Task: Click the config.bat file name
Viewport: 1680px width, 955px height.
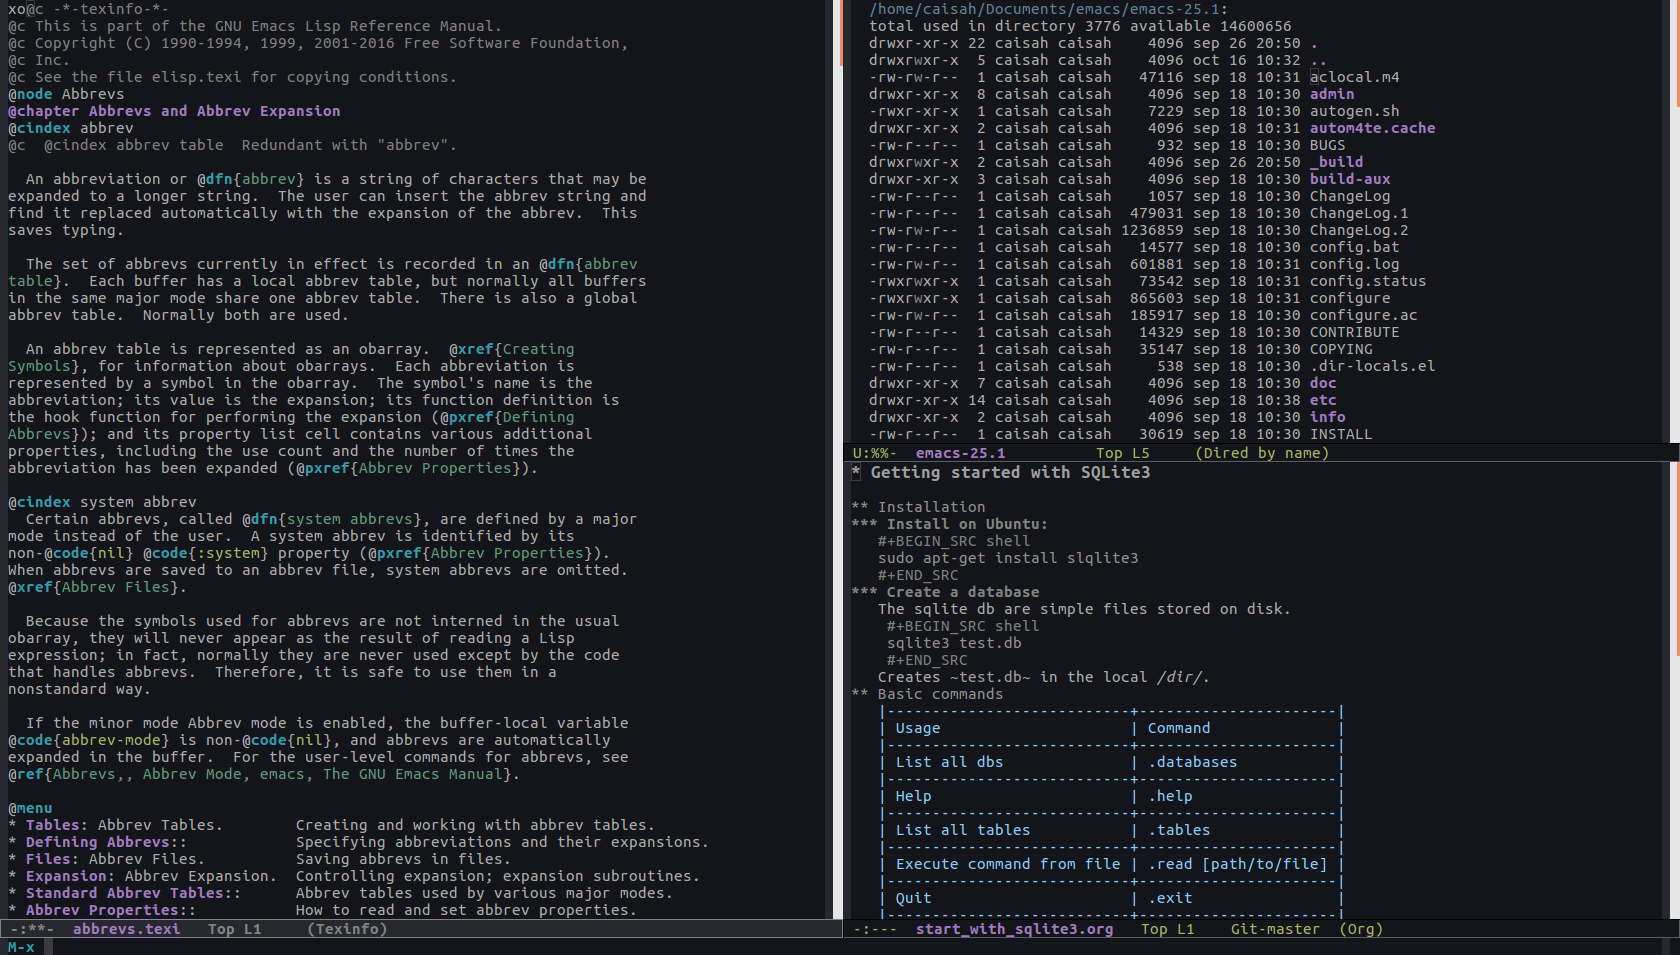Action: [x=1355, y=247]
